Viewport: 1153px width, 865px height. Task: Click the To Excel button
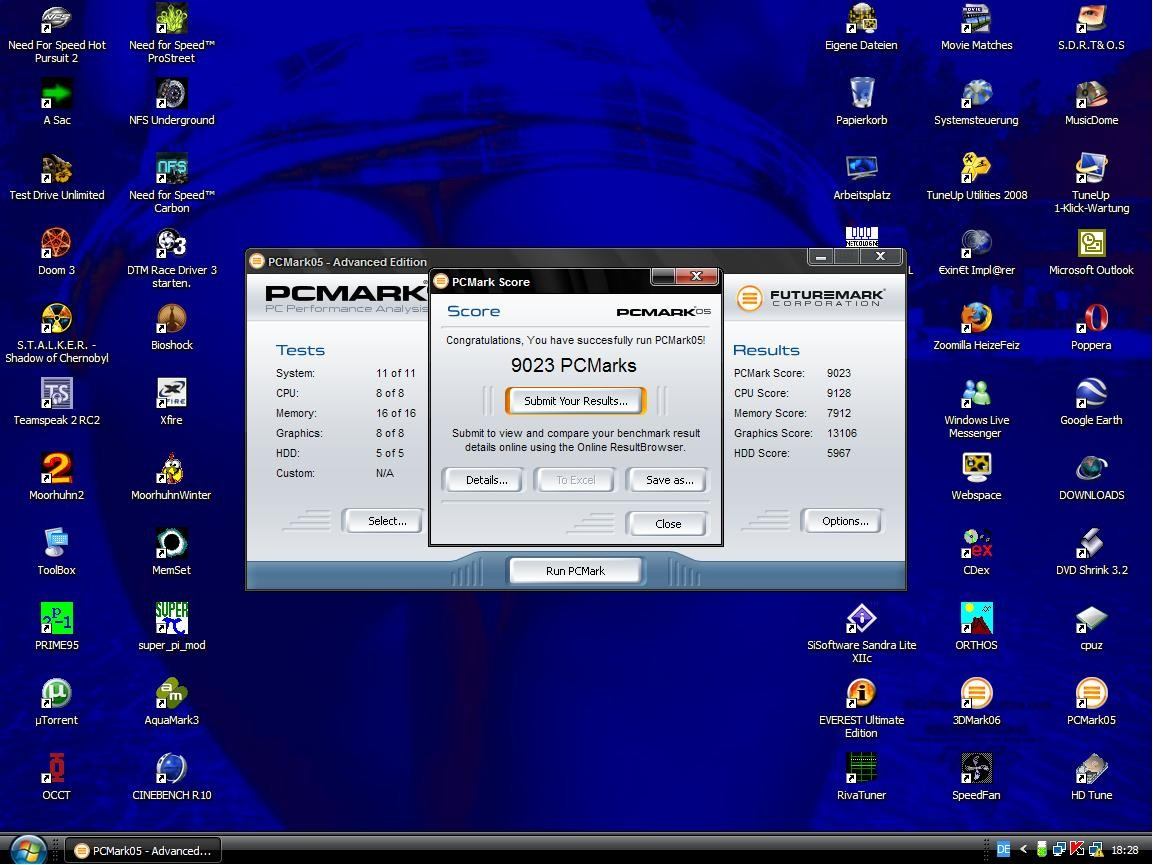(576, 480)
